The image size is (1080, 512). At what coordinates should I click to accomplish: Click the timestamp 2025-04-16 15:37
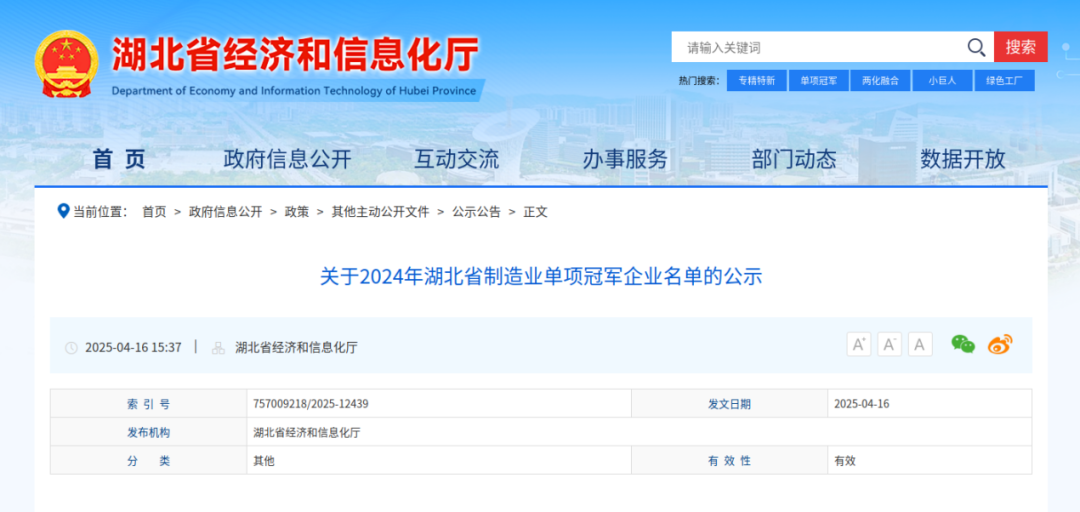tap(133, 347)
